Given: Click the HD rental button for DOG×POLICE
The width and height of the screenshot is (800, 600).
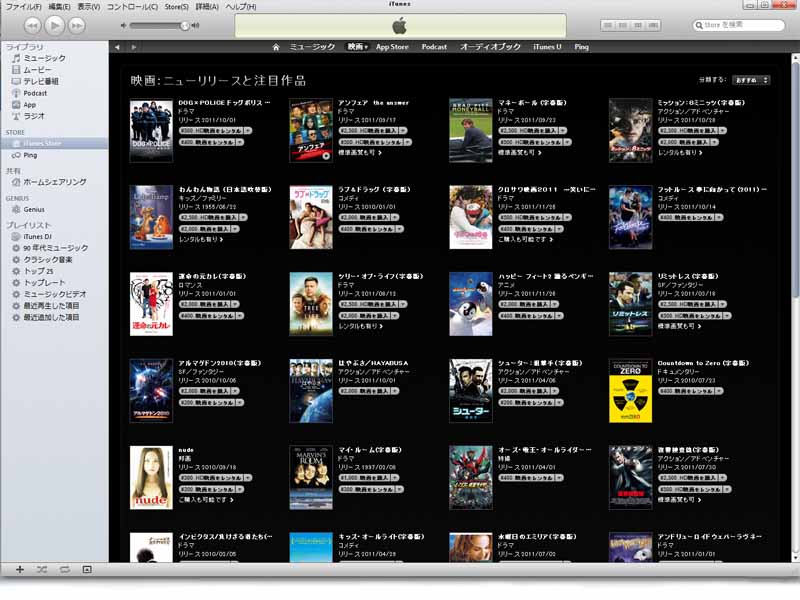Looking at the screenshot, I should click(x=215, y=131).
